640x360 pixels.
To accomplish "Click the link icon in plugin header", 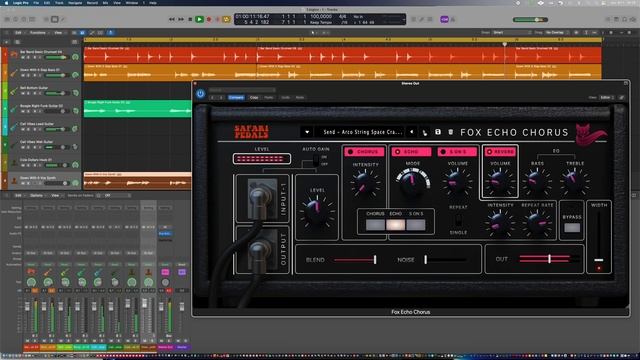I will pos(622,98).
